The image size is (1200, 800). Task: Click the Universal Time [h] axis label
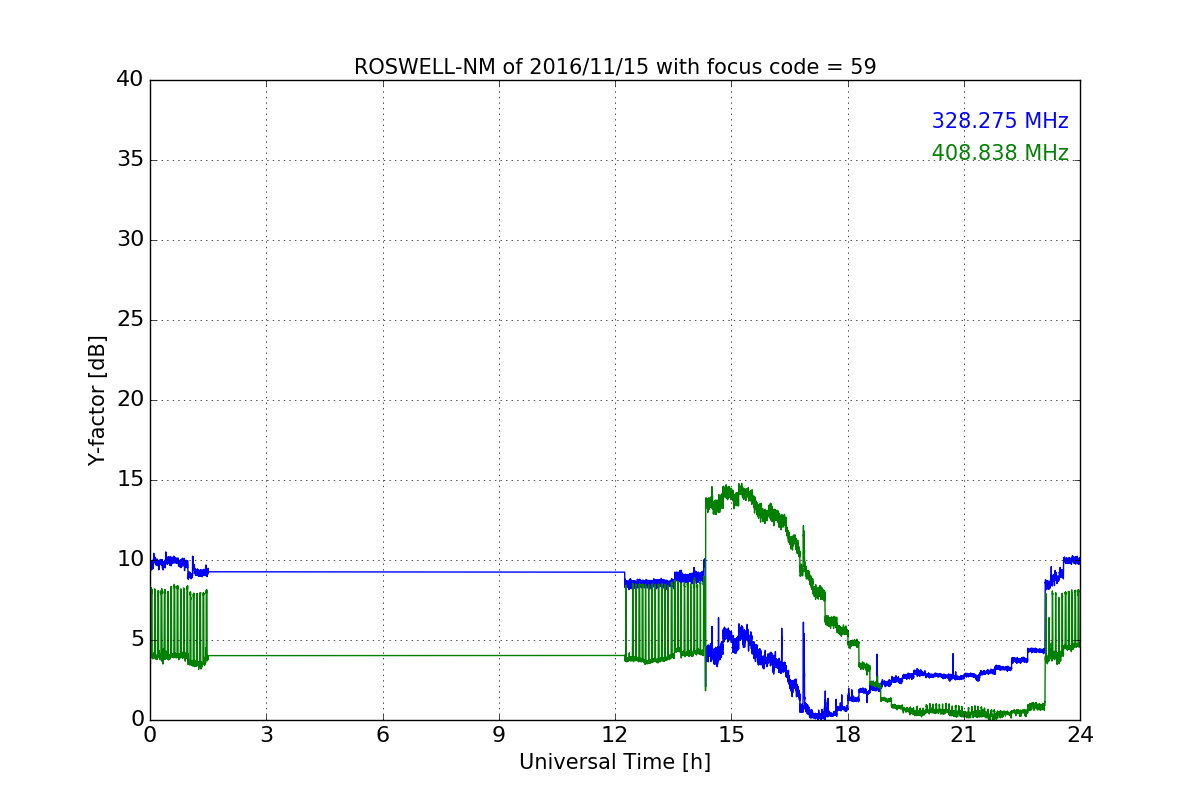(615, 762)
